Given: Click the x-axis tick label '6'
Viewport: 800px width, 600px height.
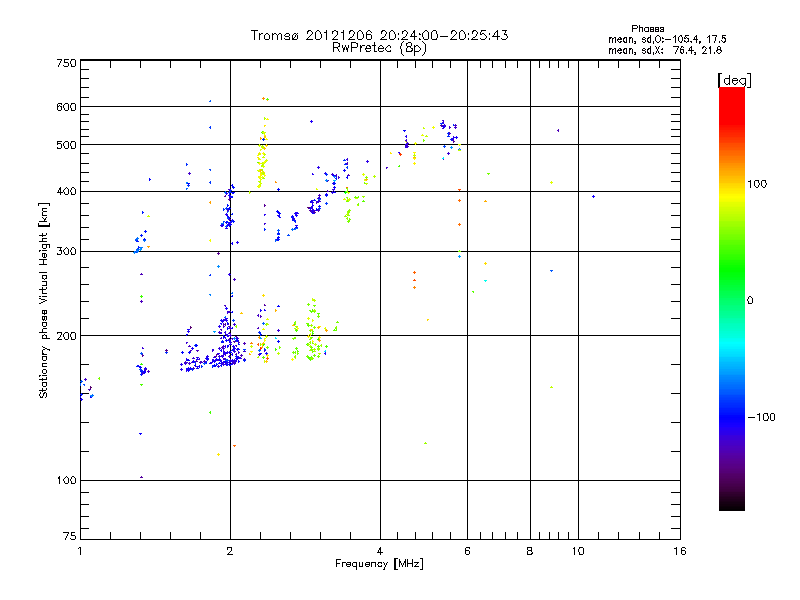Looking at the screenshot, I should point(467,551).
